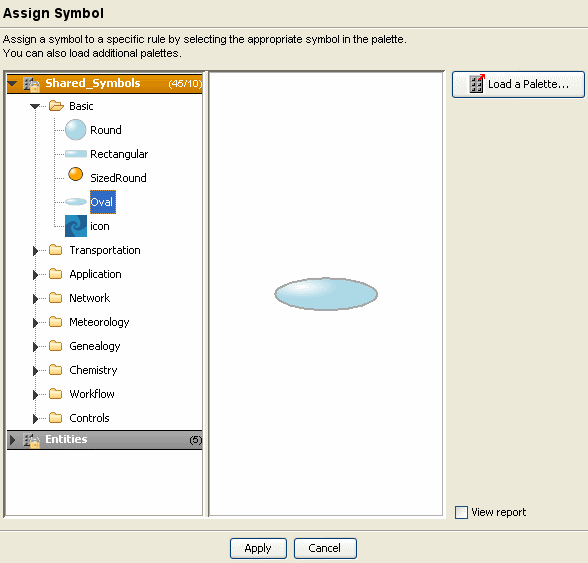This screenshot has height=563, width=588.
Task: Select the Round sphere symbol icon
Action: click(75, 130)
